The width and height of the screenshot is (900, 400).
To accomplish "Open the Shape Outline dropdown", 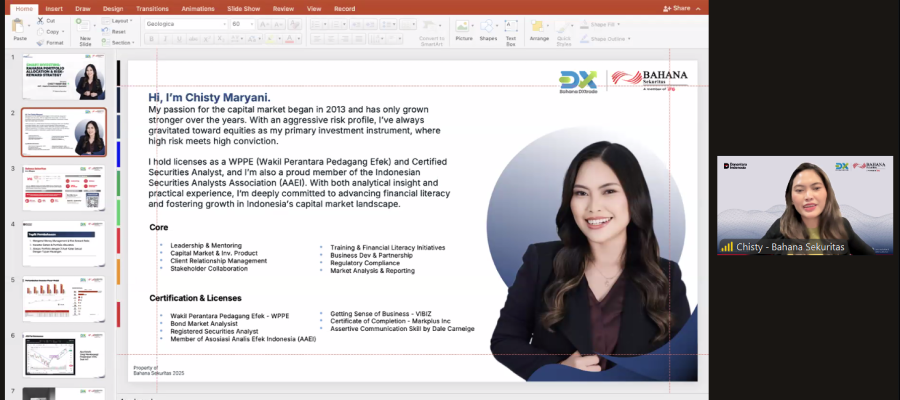I will point(605,38).
